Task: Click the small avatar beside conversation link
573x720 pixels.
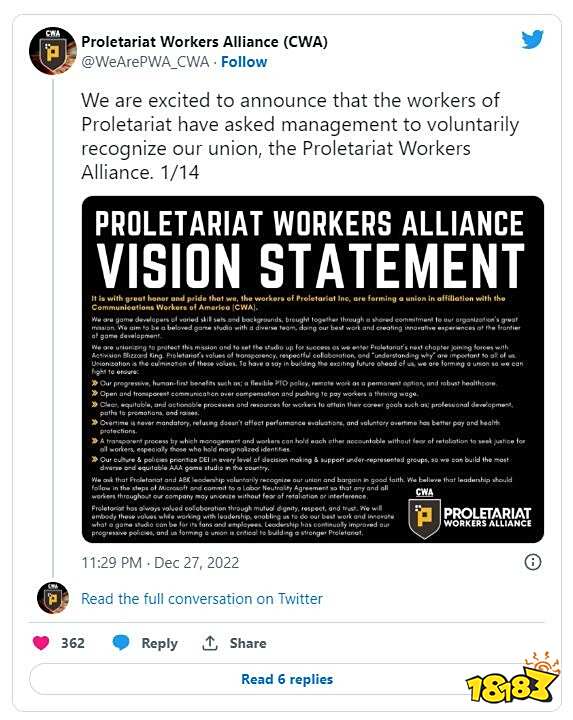Action: [x=53, y=598]
